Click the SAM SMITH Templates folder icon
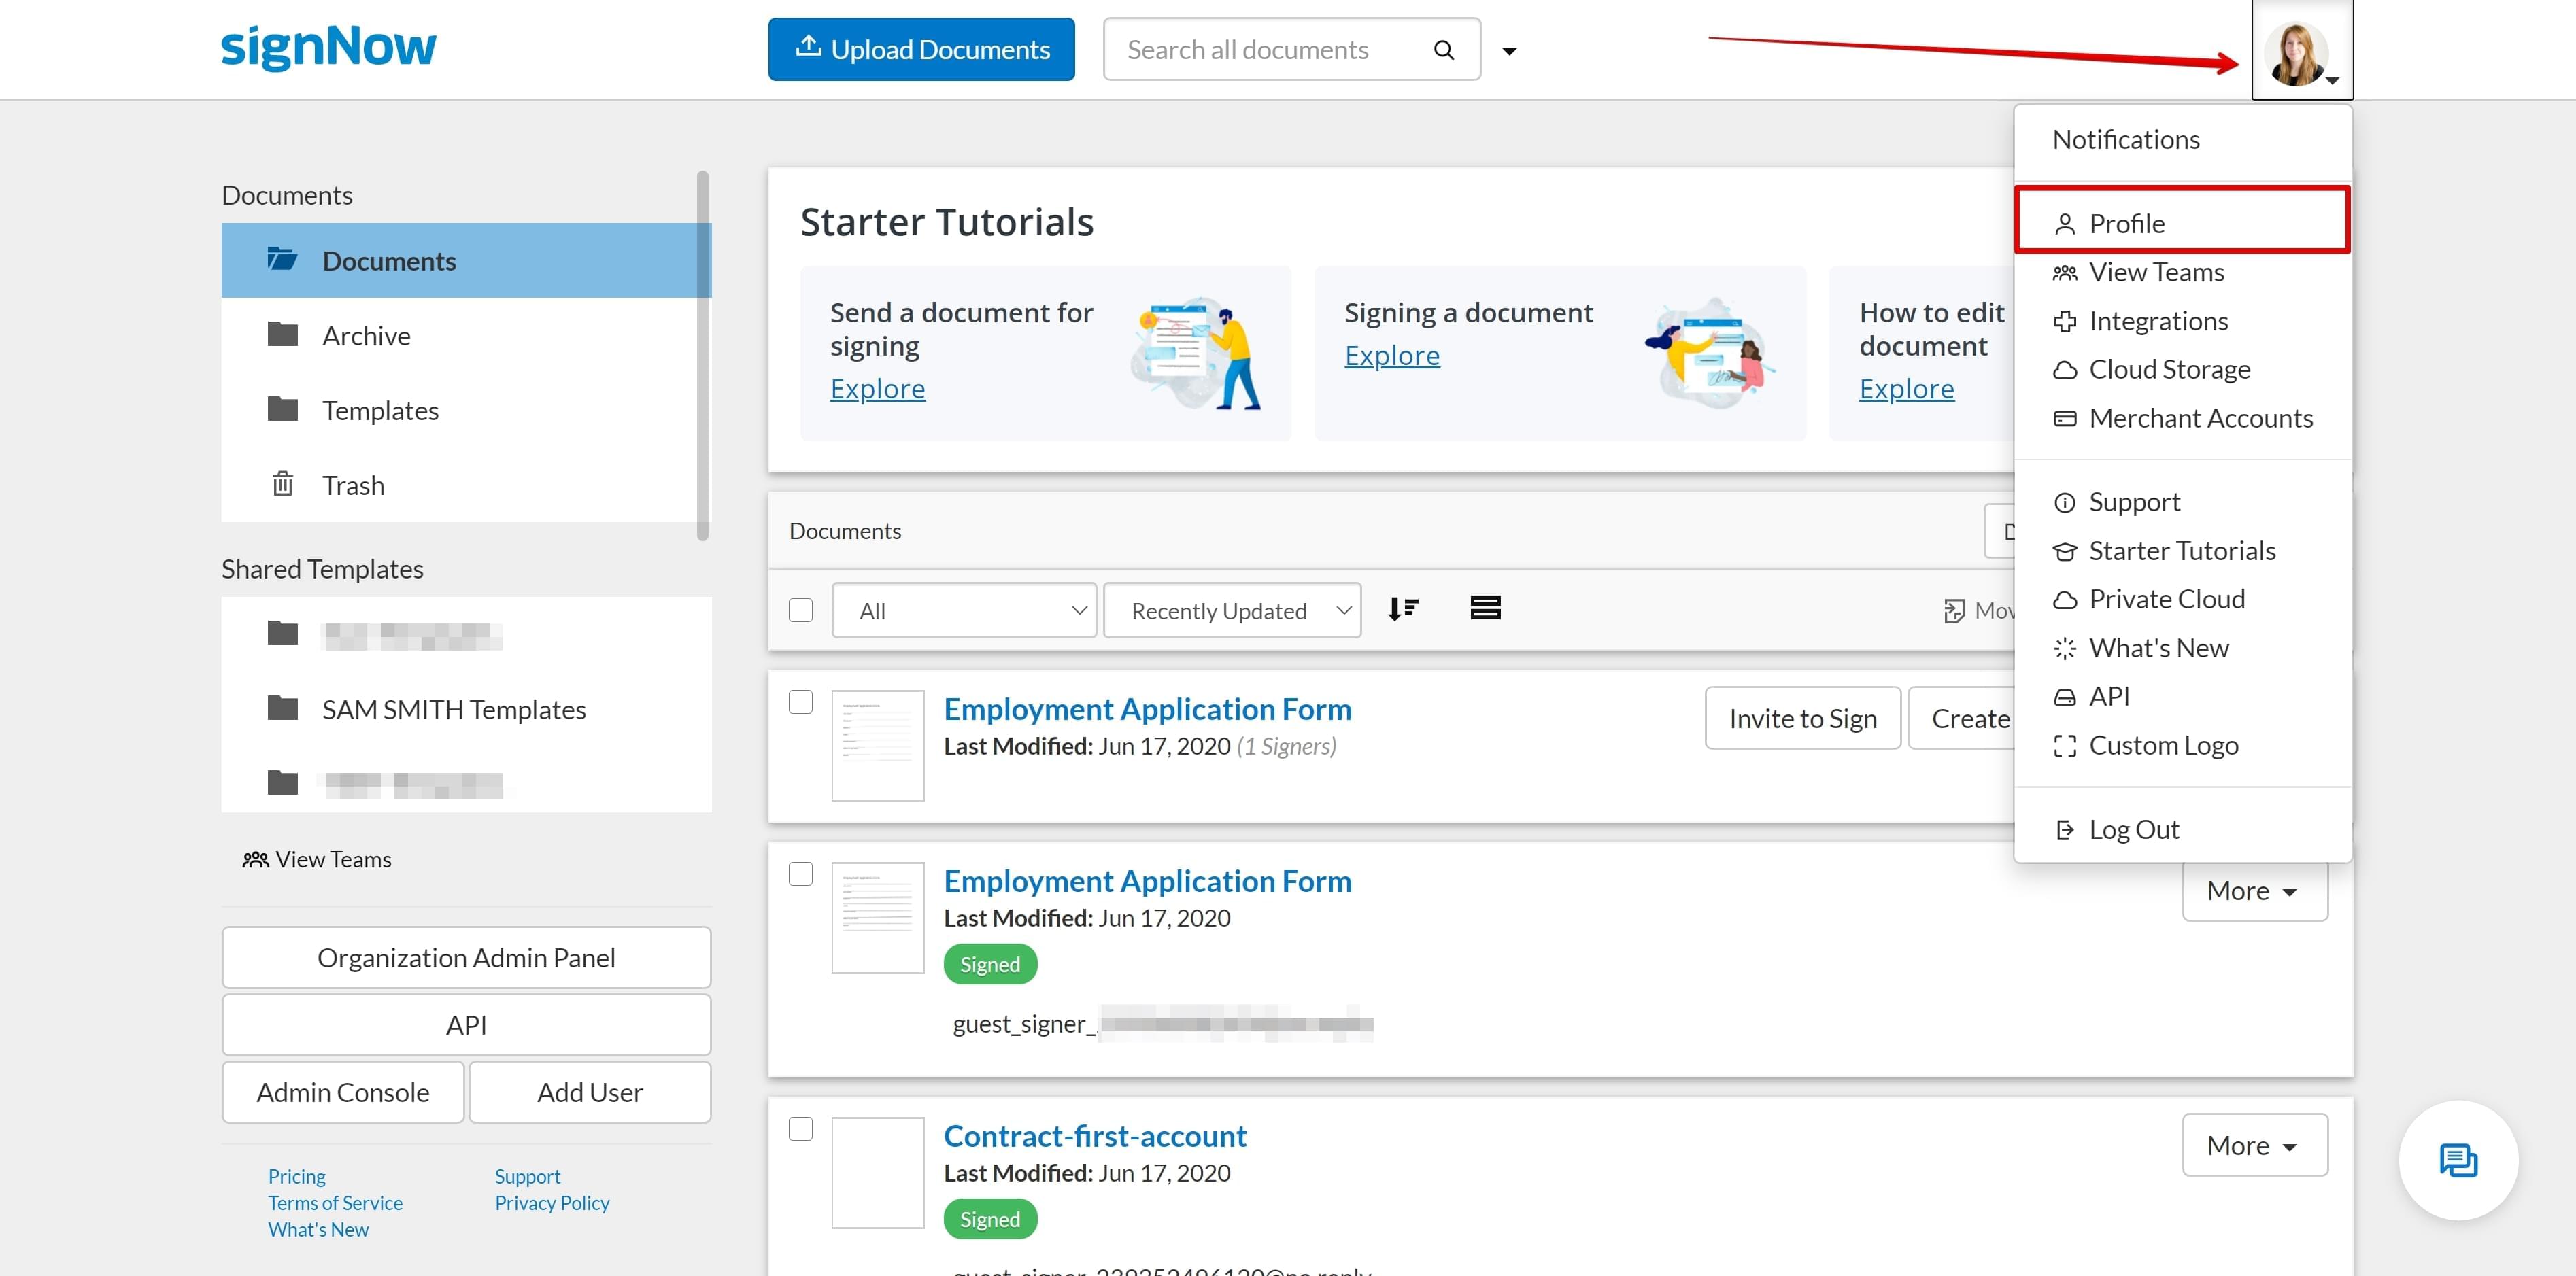The image size is (2576, 1276). tap(283, 708)
